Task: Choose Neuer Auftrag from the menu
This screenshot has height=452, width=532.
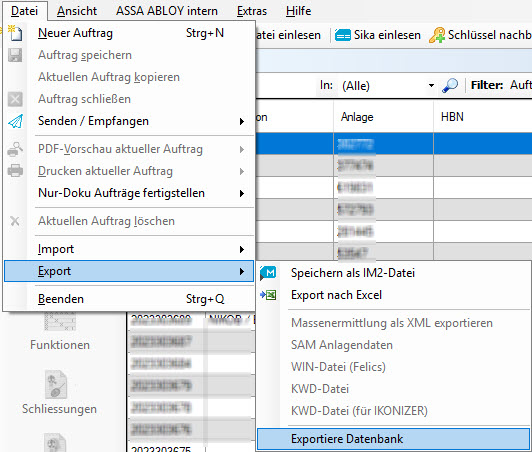Action: coord(129,33)
